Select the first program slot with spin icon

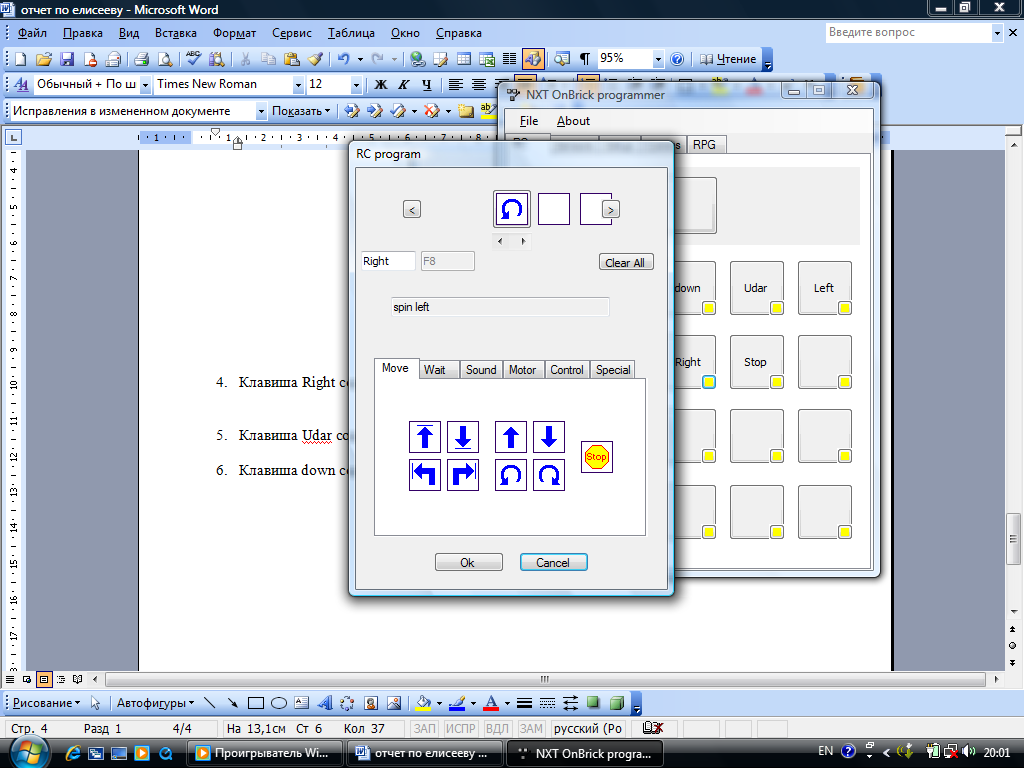coord(511,209)
